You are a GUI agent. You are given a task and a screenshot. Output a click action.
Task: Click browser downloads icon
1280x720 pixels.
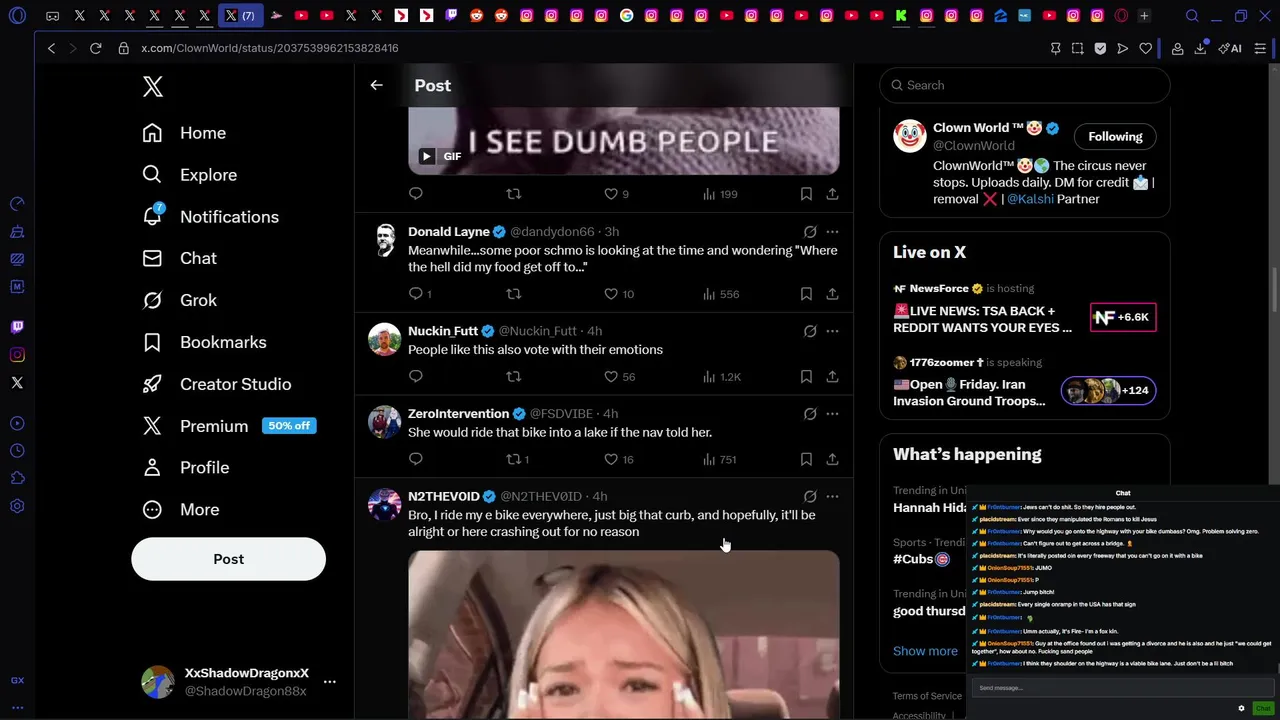[x=1200, y=48]
